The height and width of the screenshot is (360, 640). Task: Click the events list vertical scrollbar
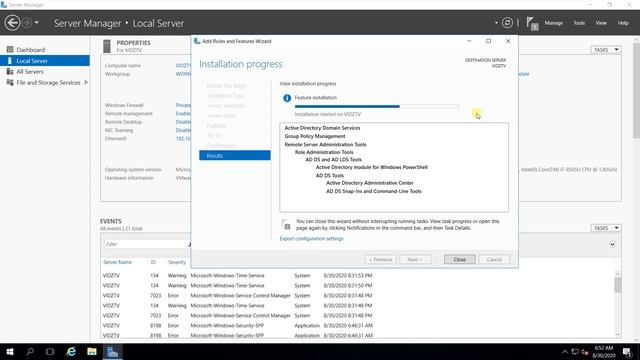618,304
